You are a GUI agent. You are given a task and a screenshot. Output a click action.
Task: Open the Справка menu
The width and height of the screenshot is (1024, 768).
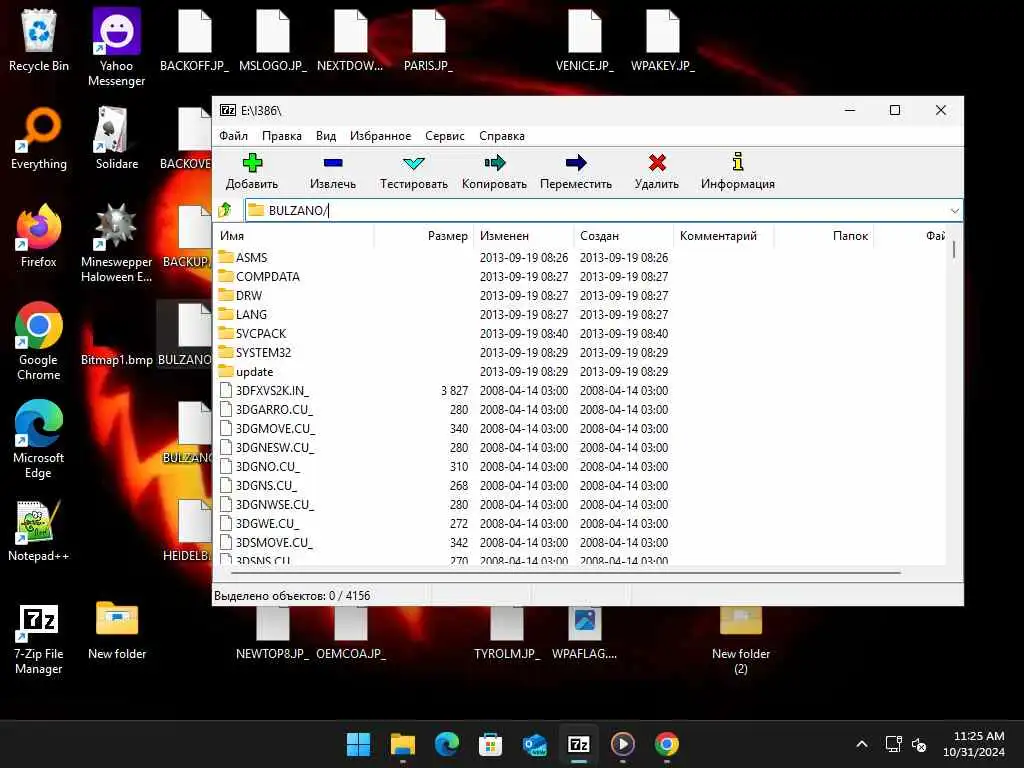(502, 136)
